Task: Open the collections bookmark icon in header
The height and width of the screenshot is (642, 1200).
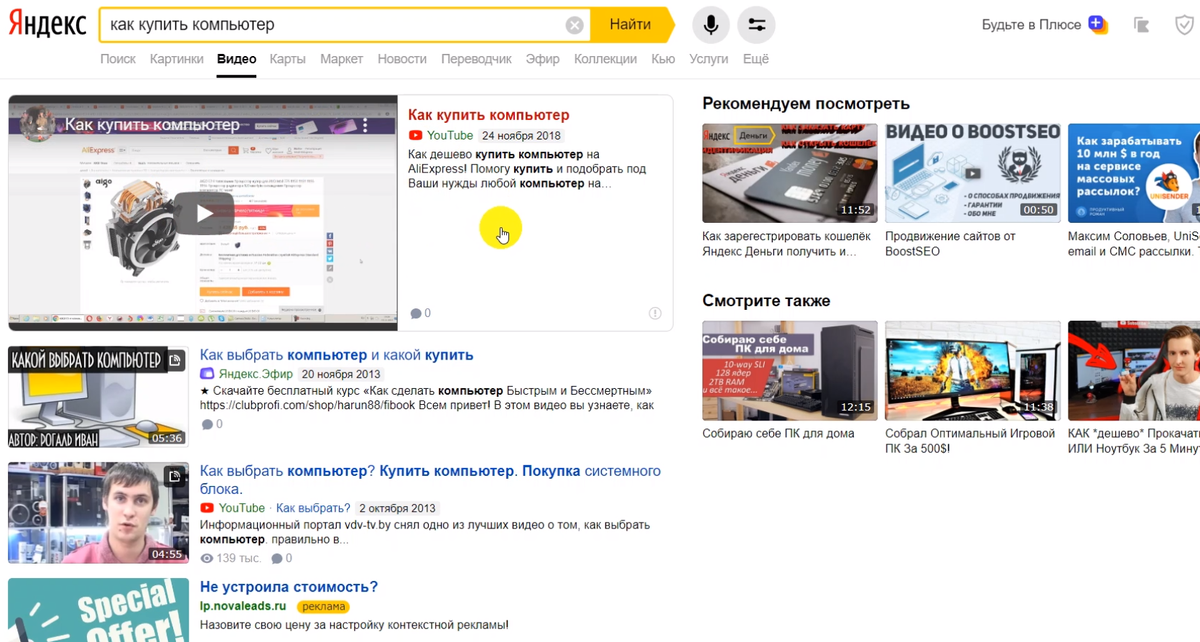Action: point(1142,25)
